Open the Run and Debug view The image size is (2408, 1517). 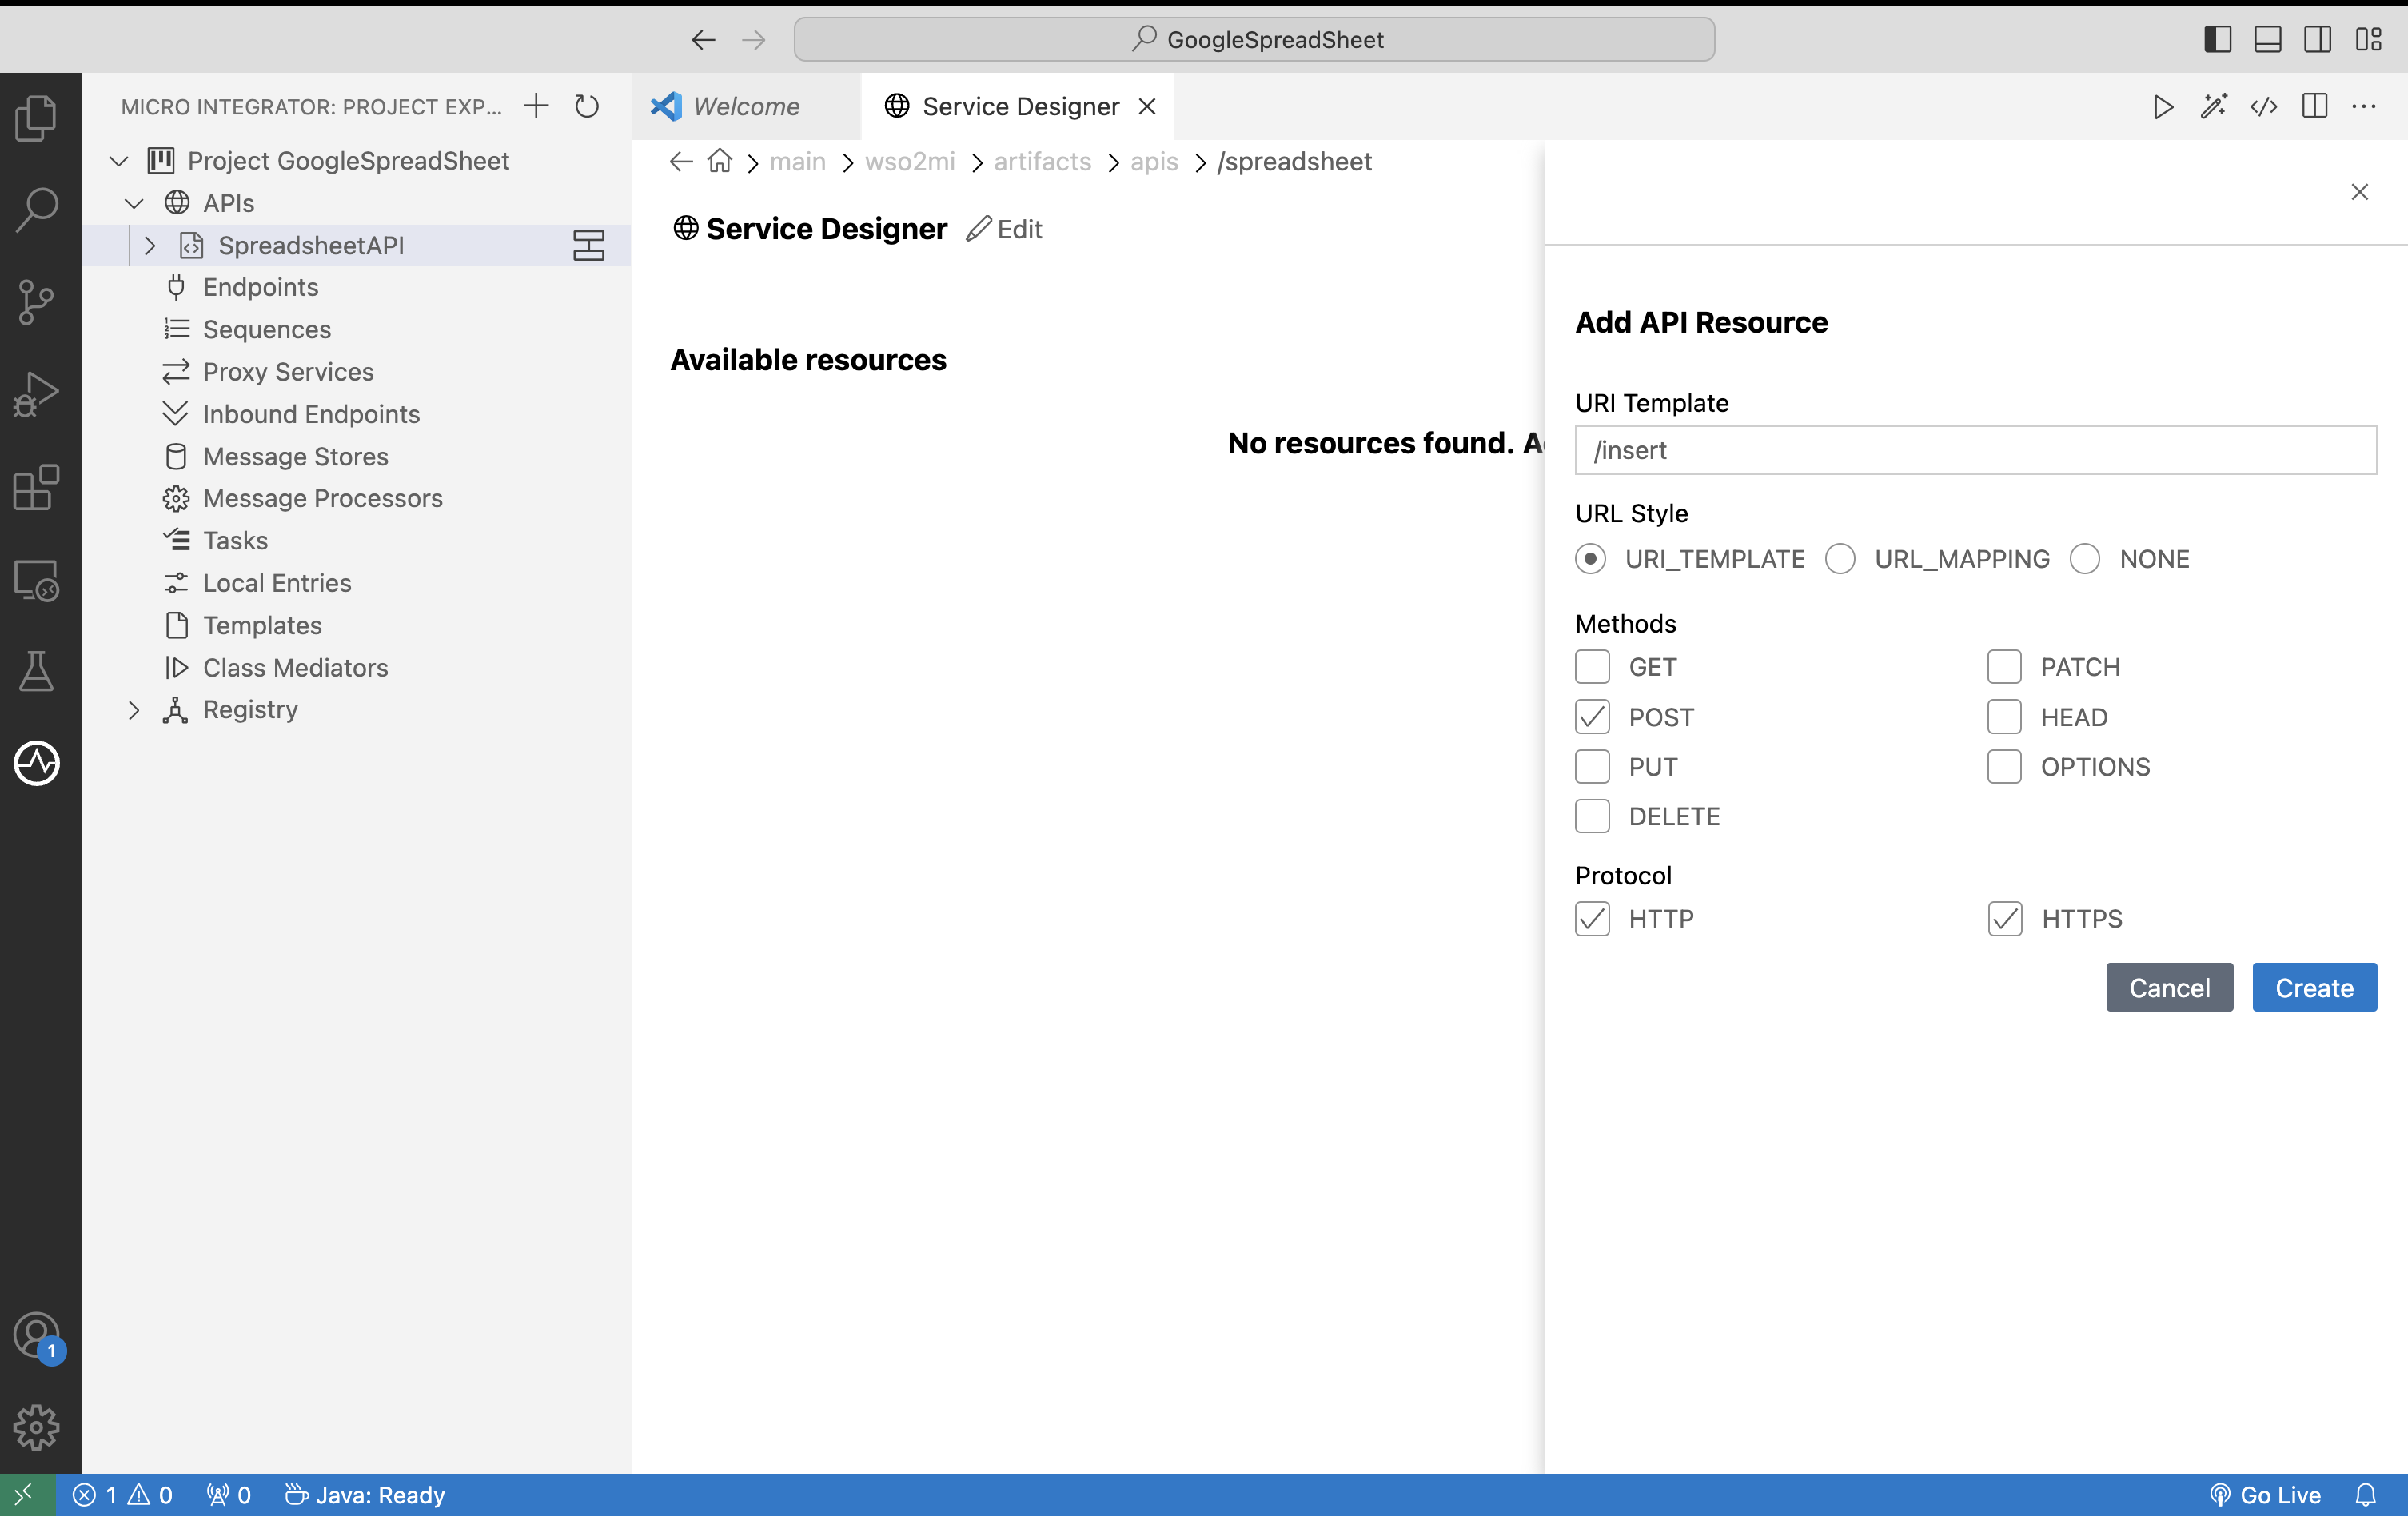coord(37,394)
